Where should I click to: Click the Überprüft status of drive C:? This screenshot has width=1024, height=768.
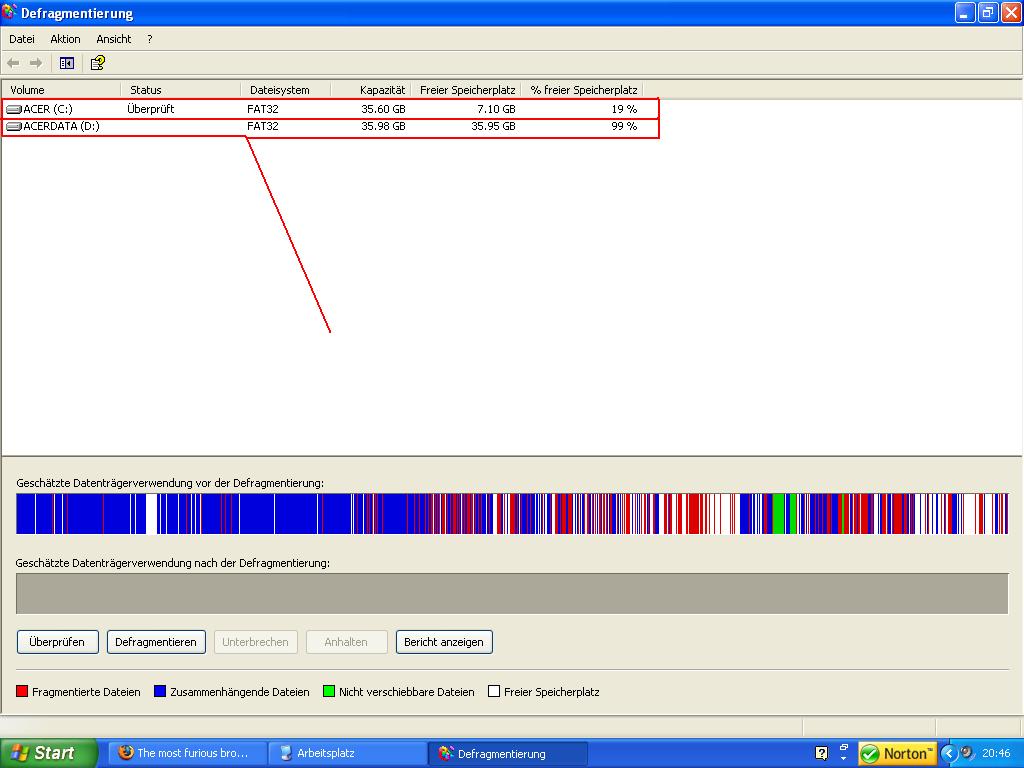pyautogui.click(x=150, y=109)
